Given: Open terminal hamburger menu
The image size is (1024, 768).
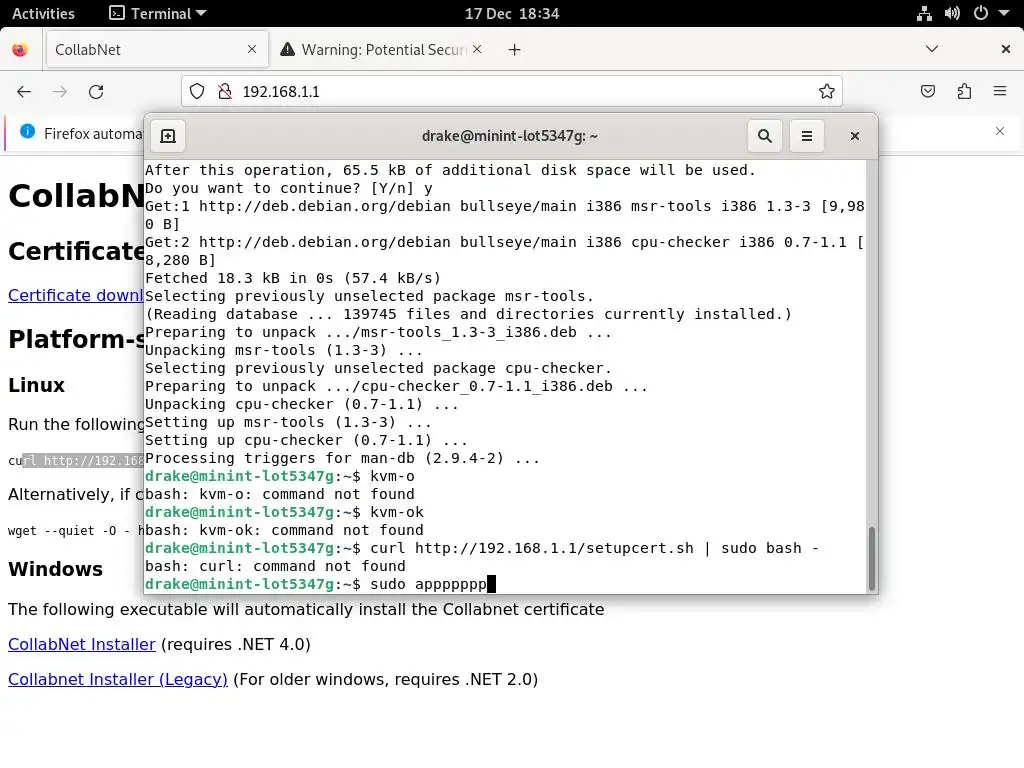Looking at the screenshot, I should 807,136.
